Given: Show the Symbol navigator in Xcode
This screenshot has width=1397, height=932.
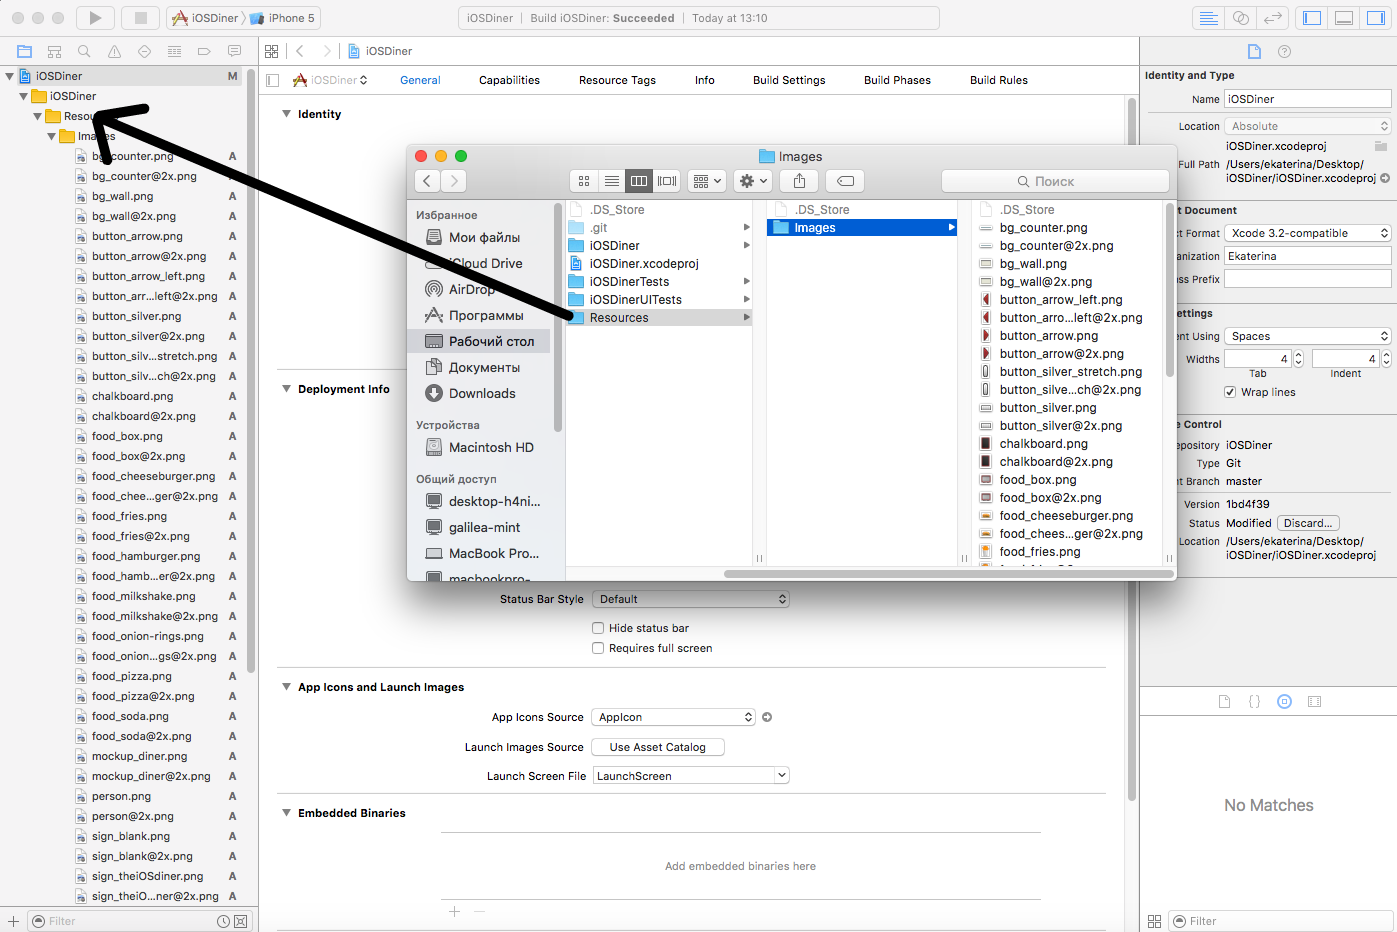Looking at the screenshot, I should coord(54,51).
